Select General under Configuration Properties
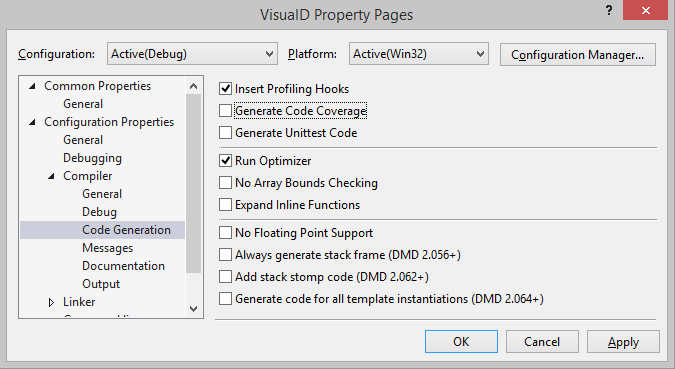The image size is (675, 369). (83, 140)
